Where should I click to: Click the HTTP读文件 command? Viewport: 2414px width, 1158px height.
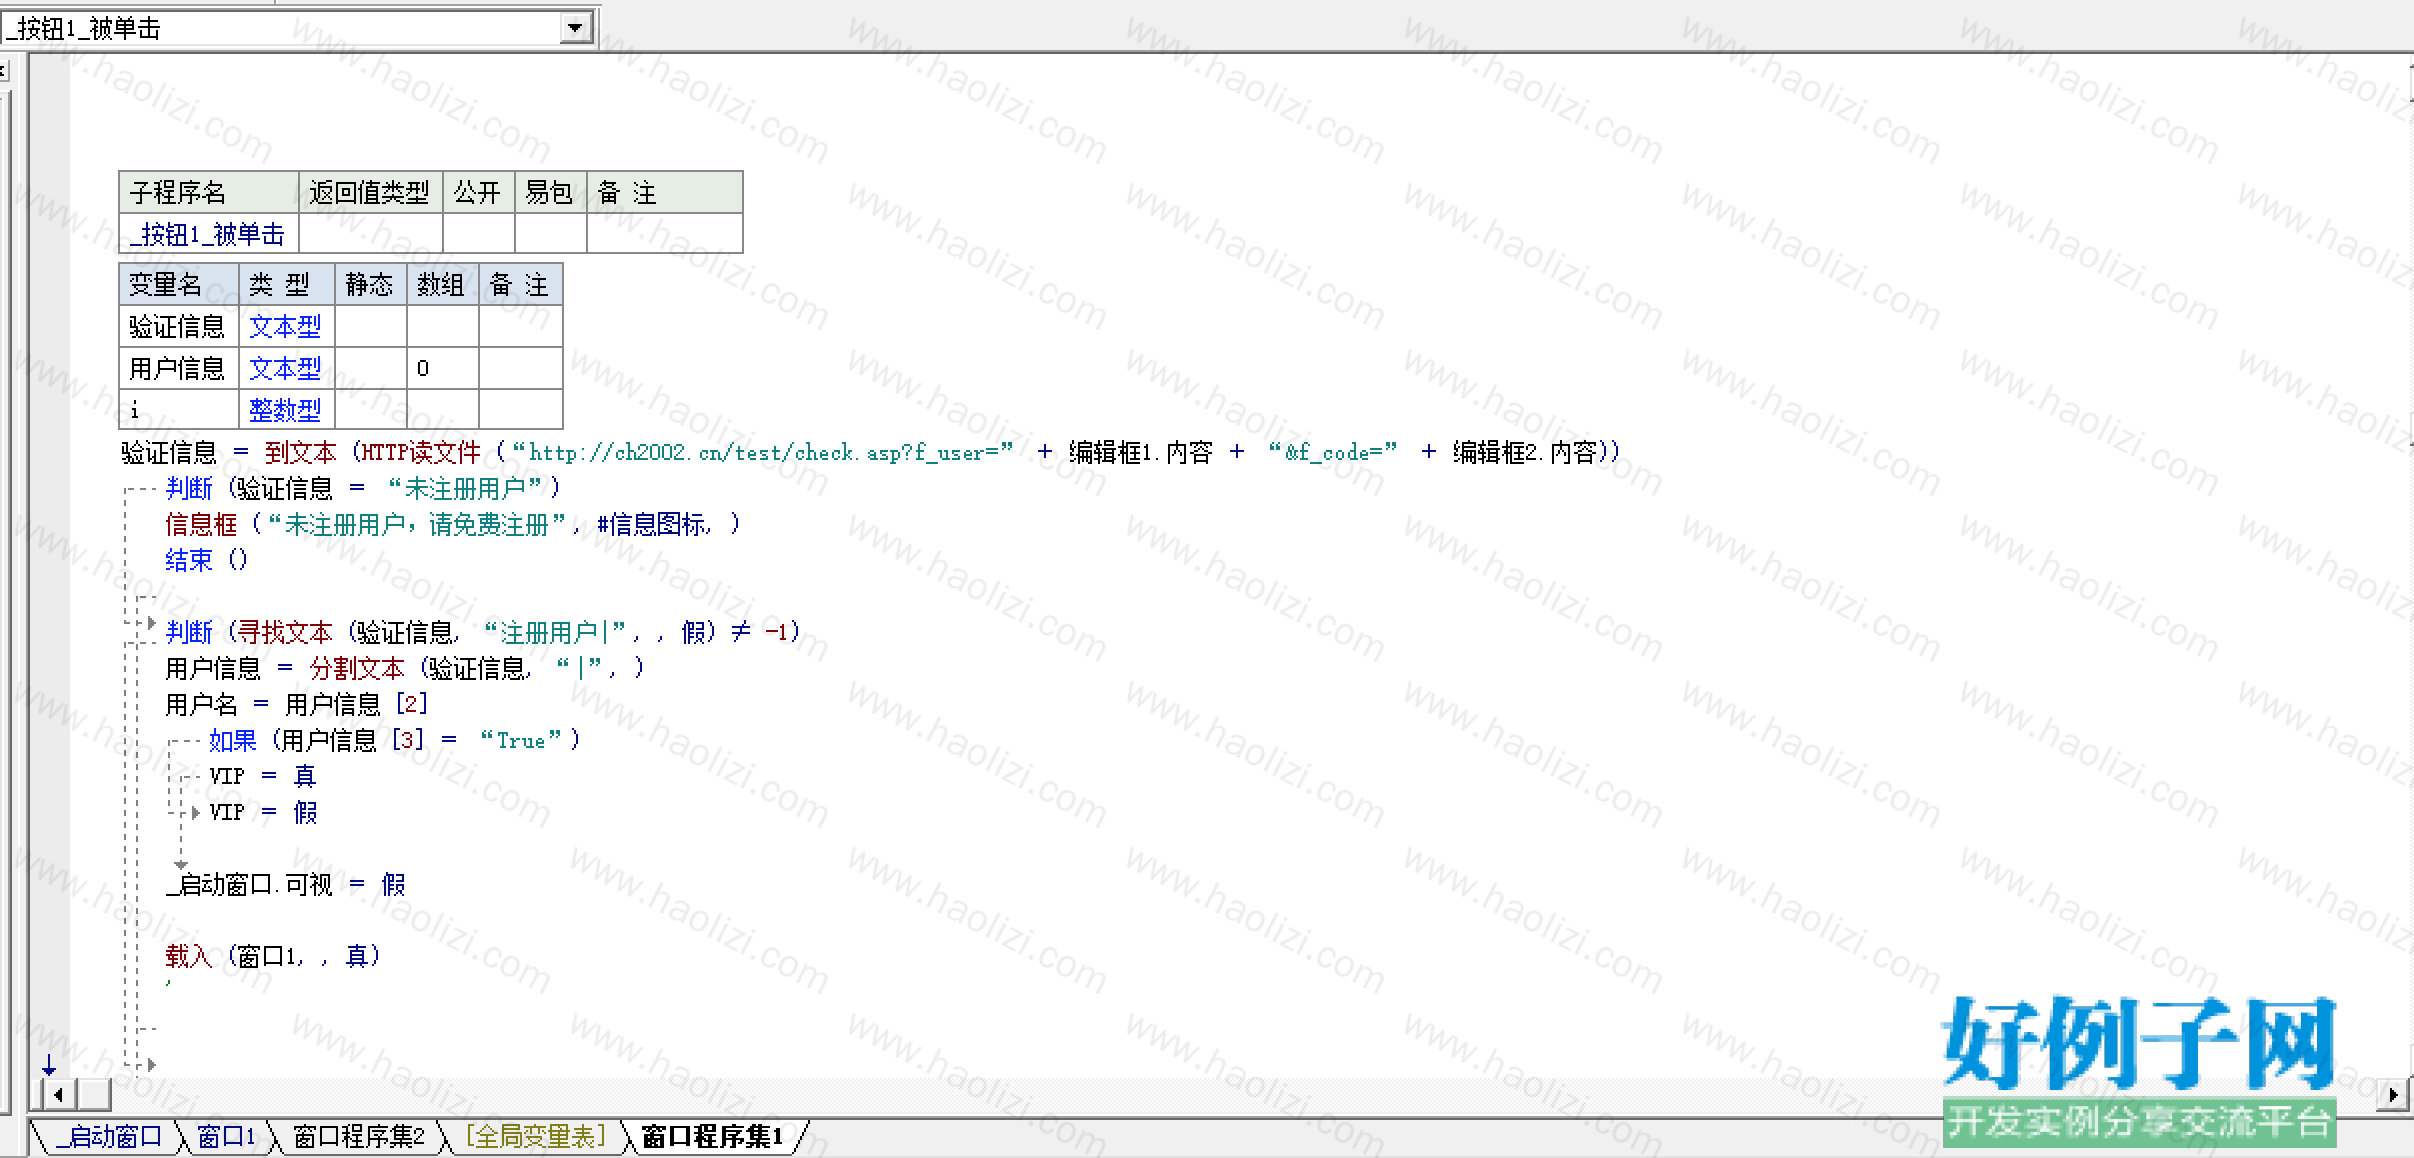[x=420, y=453]
